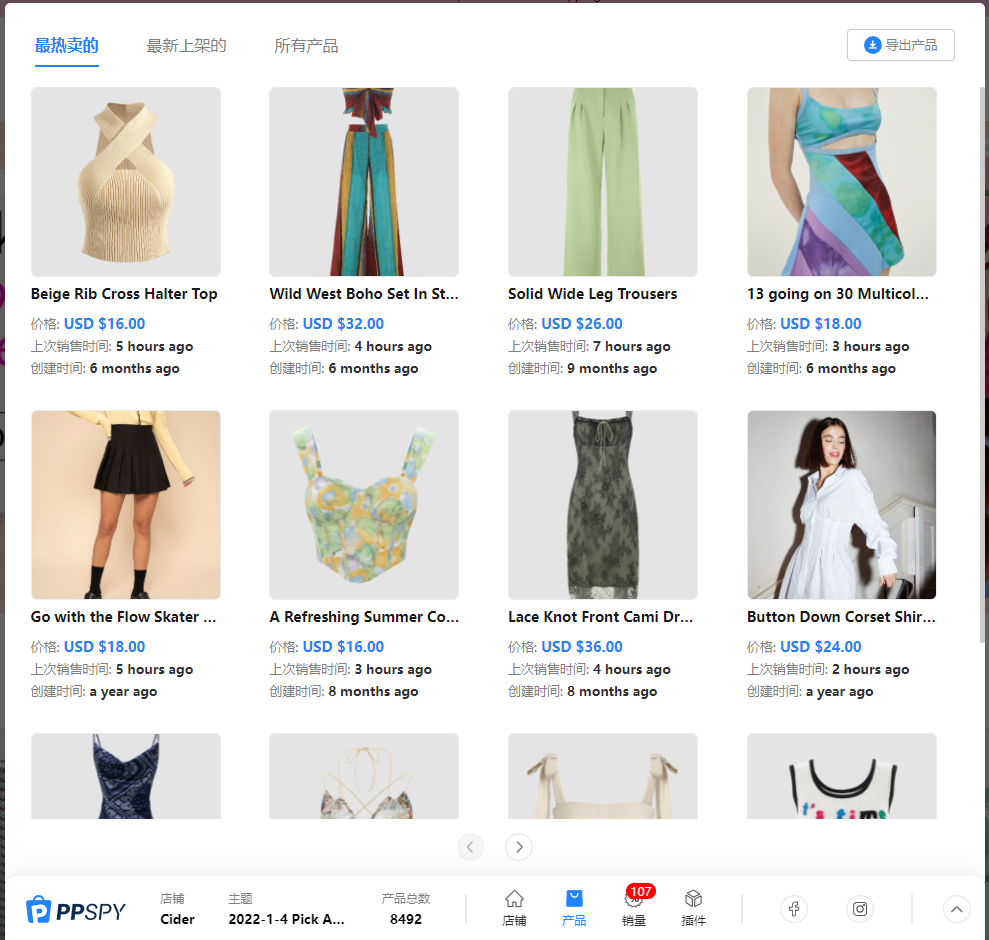The width and height of the screenshot is (989, 940).
Task: Open the cream tie-strap top thumbnail
Action: tap(603, 776)
